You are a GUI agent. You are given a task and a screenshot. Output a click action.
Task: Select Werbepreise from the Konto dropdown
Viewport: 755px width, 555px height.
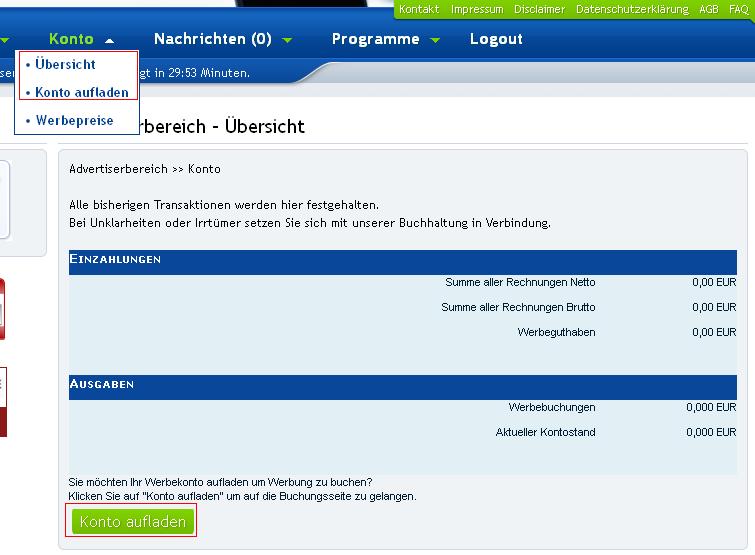(x=74, y=120)
